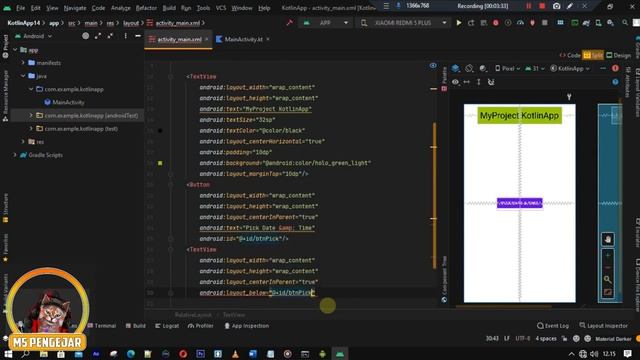
Task: Click the editor vertical scrollbar
Action: point(434,195)
